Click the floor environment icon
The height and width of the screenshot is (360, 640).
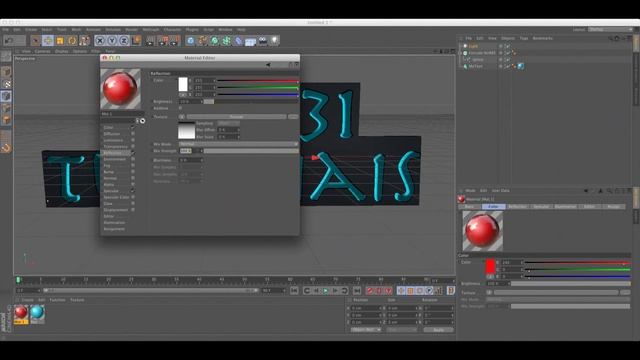[x=251, y=40]
